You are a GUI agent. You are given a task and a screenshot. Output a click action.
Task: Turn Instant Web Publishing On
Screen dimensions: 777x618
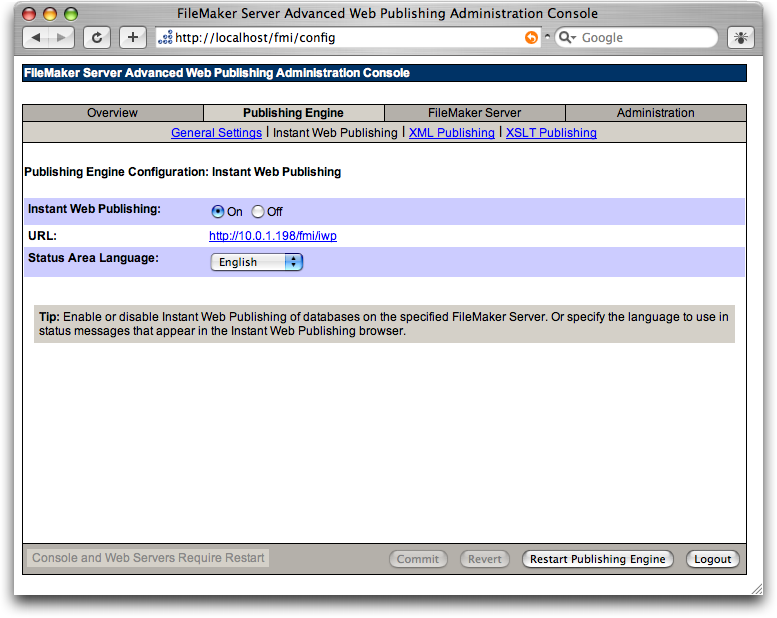point(218,212)
